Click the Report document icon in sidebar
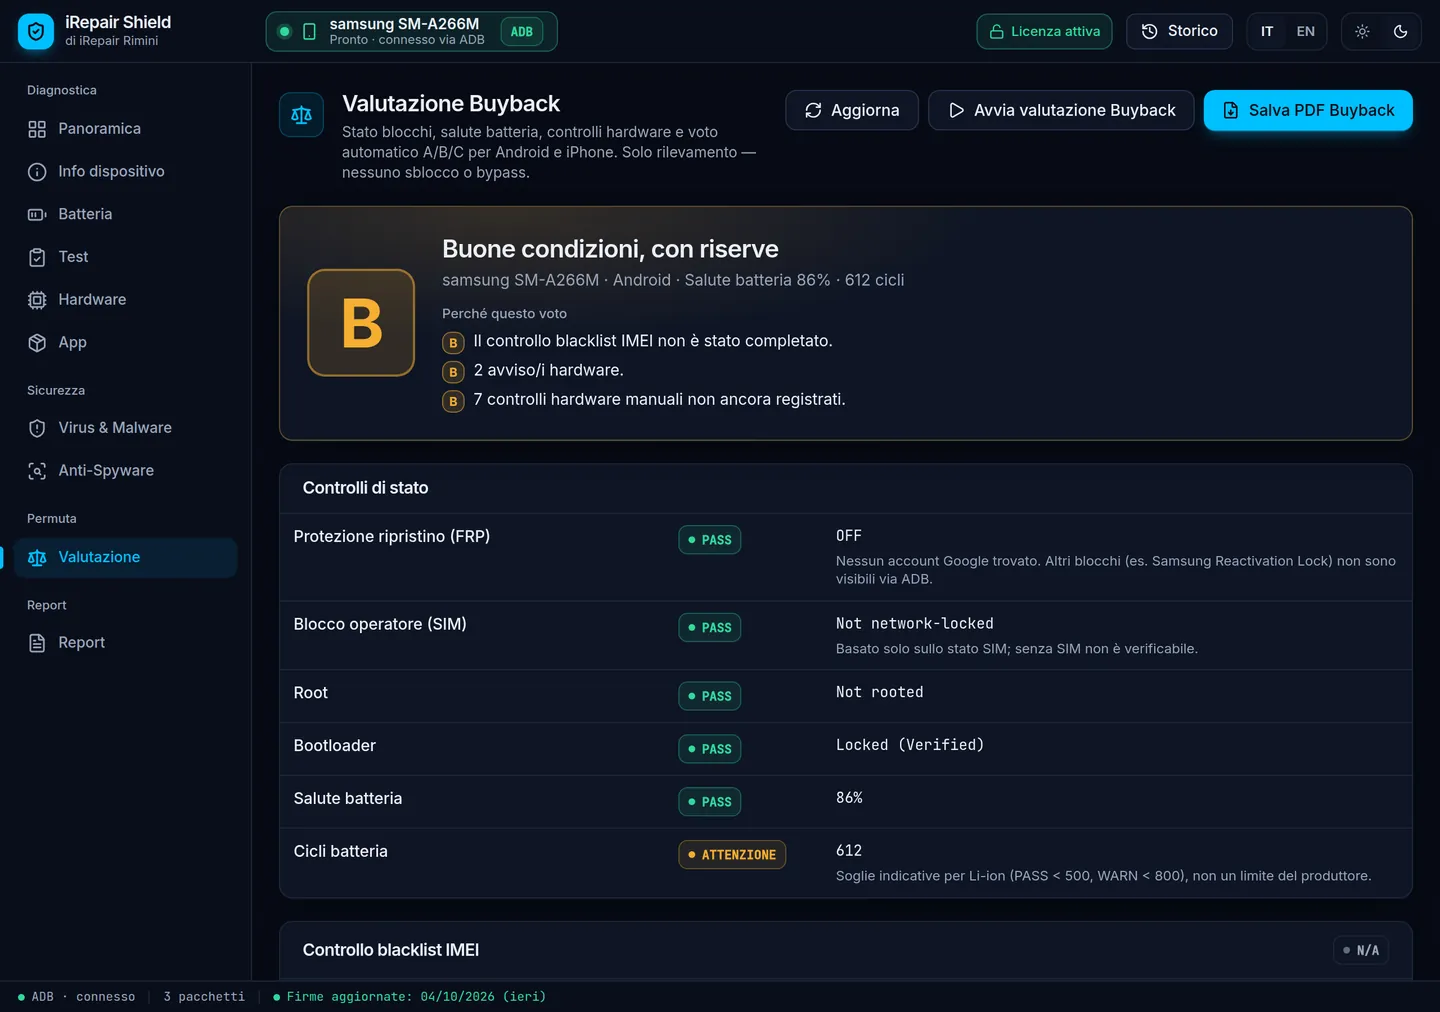The width and height of the screenshot is (1440, 1012). click(37, 643)
